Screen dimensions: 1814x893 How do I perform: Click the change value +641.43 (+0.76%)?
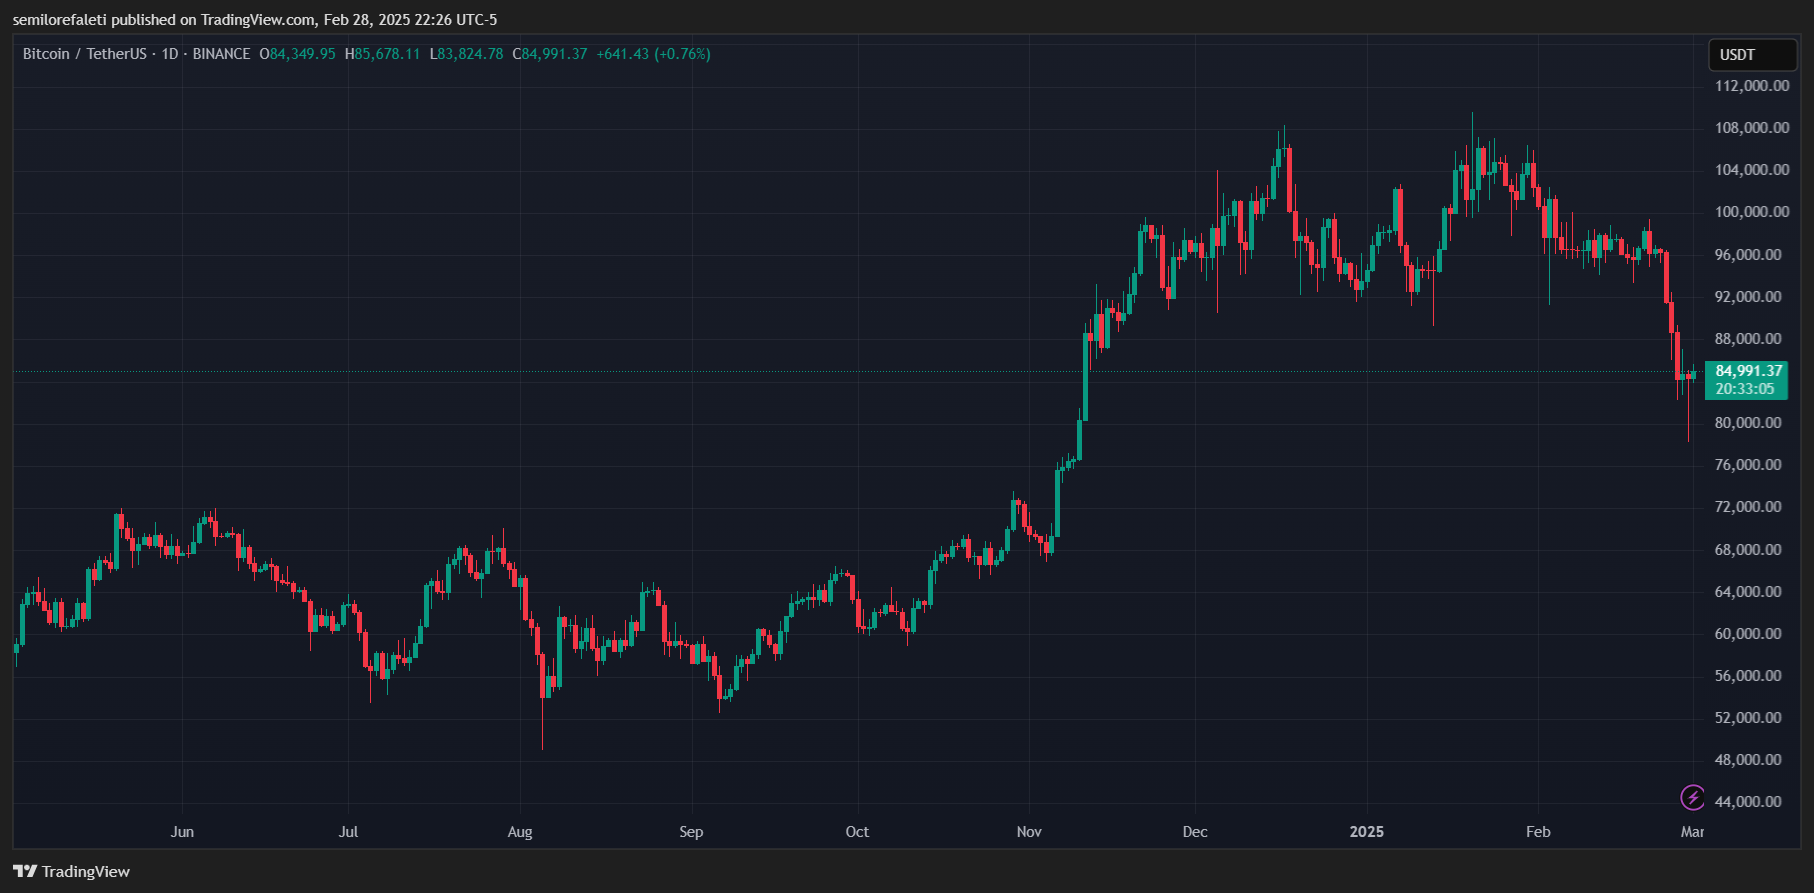coord(654,54)
